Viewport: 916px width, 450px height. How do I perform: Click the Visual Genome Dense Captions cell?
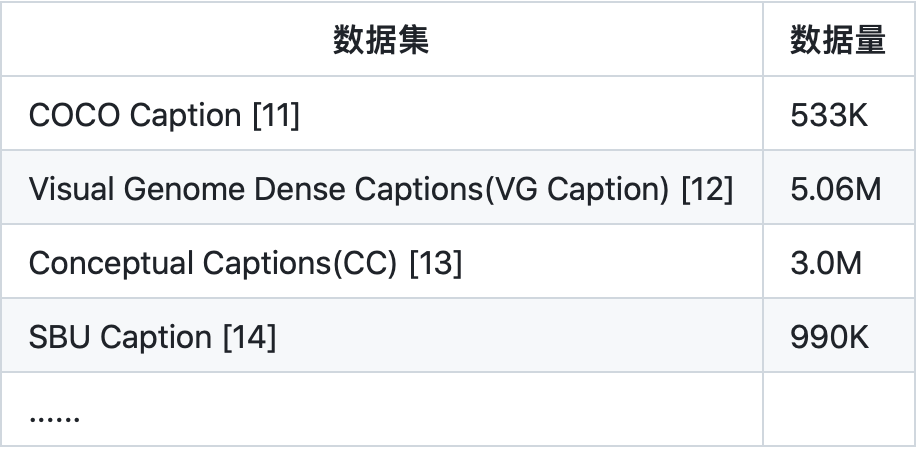[x=381, y=188]
